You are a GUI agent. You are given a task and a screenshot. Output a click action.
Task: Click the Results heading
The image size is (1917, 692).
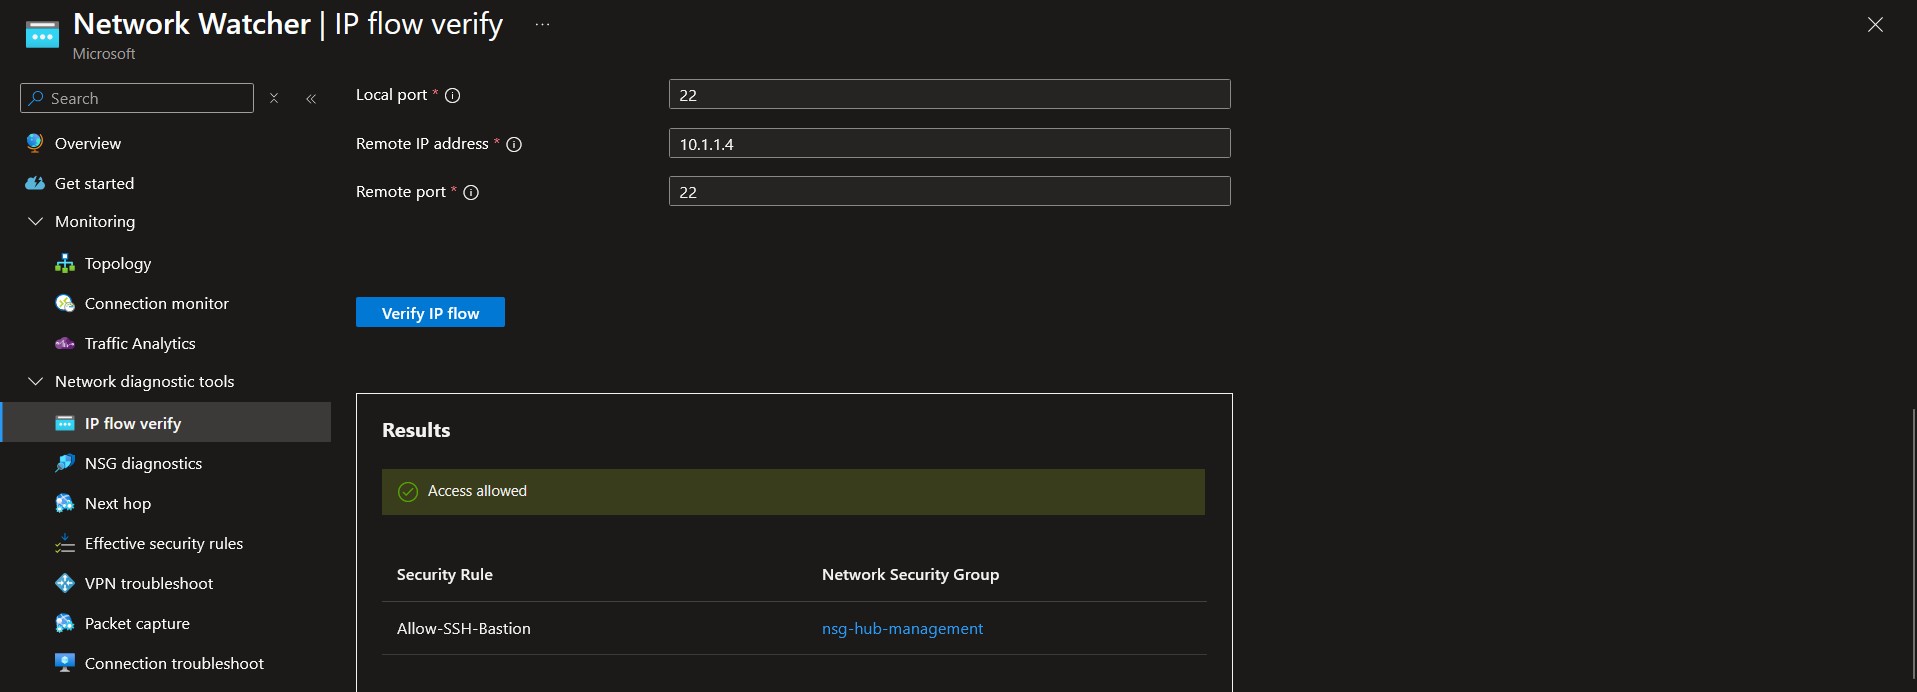tap(416, 430)
